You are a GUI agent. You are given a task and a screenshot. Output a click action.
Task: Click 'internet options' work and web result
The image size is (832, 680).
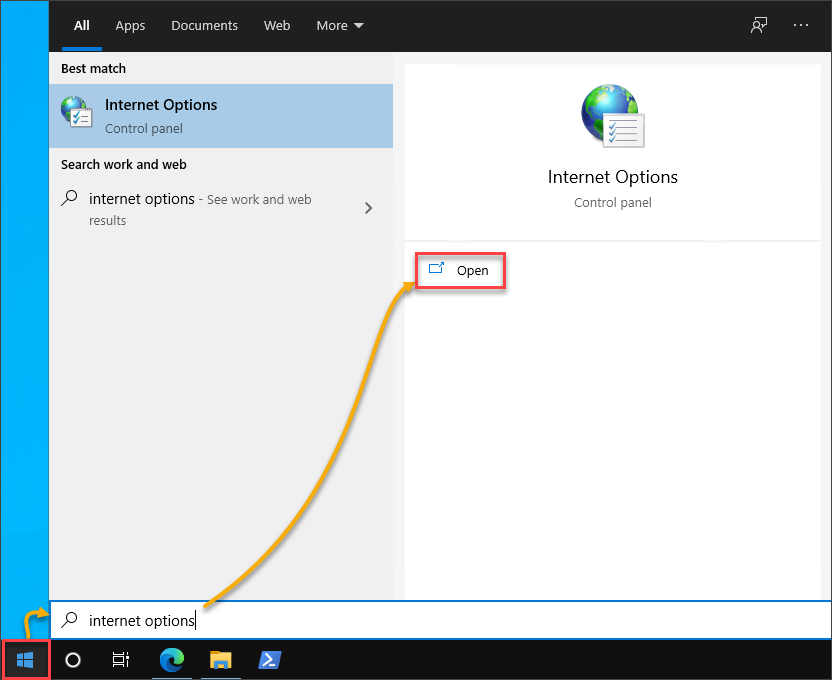[200, 208]
